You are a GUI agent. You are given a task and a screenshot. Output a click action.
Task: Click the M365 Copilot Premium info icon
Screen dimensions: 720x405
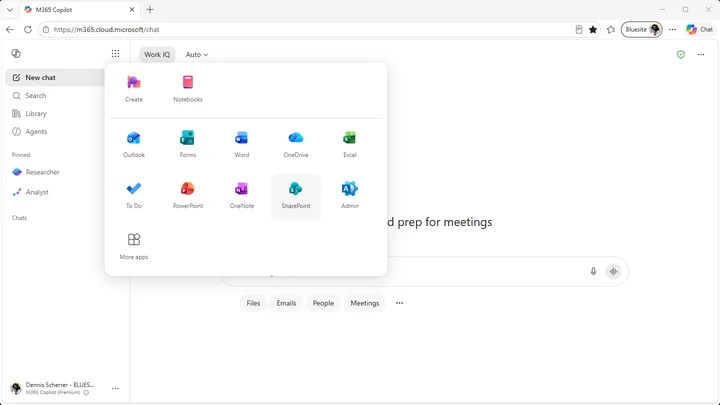tap(86, 393)
